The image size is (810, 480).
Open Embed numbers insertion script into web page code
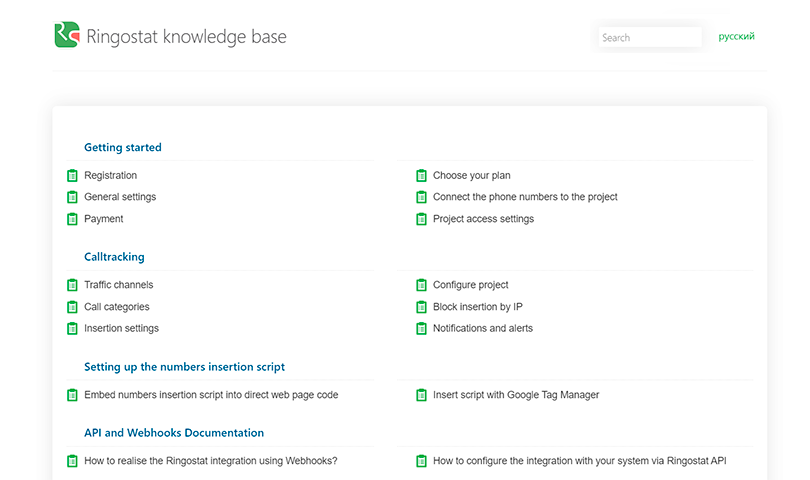click(211, 395)
